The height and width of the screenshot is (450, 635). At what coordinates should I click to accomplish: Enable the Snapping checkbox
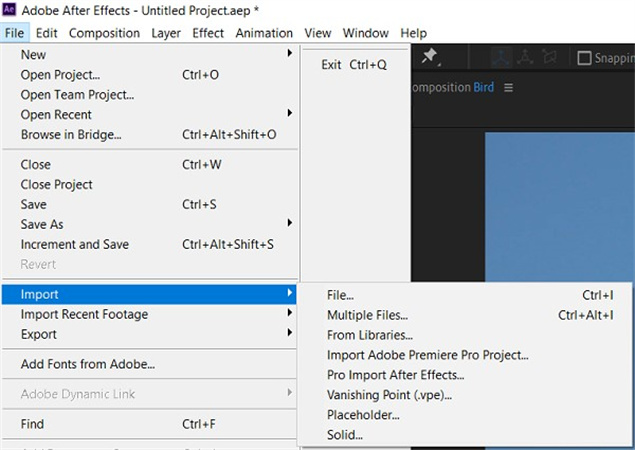[x=586, y=58]
